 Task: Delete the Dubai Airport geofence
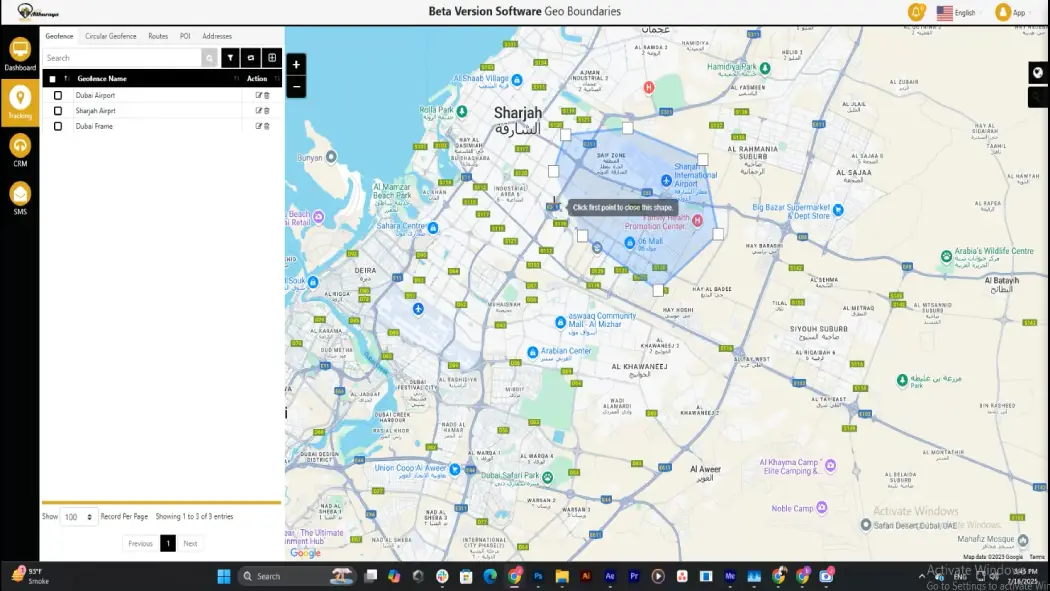[x=267, y=95]
